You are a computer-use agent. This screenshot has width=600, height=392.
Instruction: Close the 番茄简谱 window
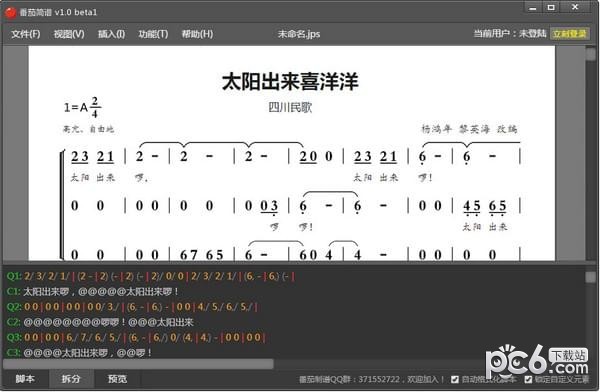pos(575,8)
